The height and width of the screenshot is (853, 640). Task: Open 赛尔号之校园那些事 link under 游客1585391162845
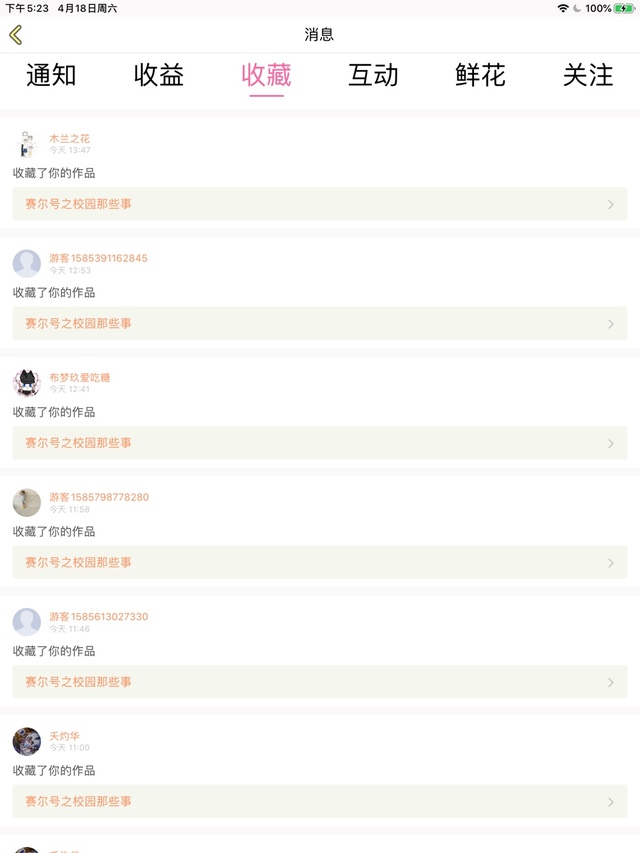[79, 323]
